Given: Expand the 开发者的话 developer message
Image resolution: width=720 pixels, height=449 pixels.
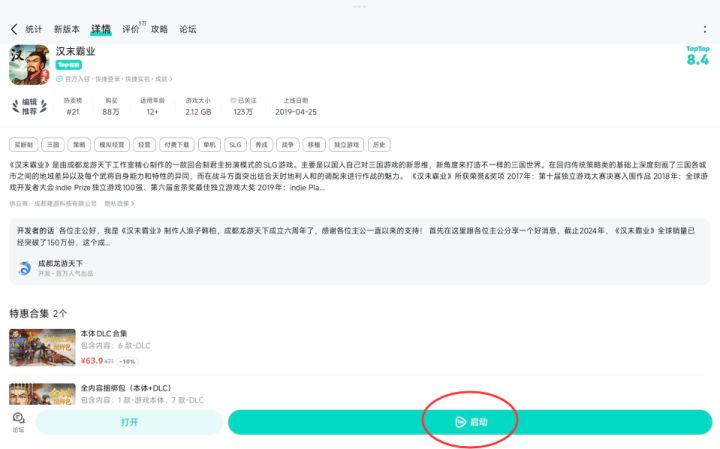Looking at the screenshot, I should pos(356,236).
